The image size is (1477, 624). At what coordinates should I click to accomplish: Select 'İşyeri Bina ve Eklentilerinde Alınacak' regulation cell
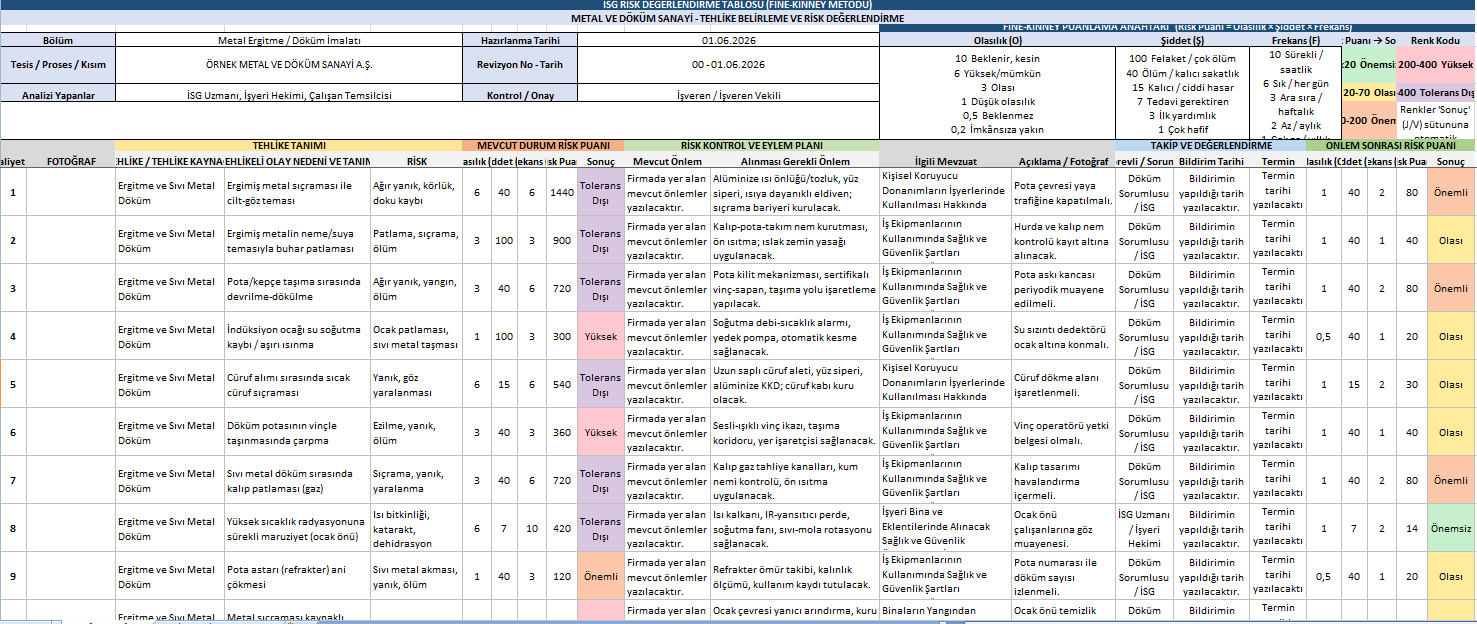944,528
